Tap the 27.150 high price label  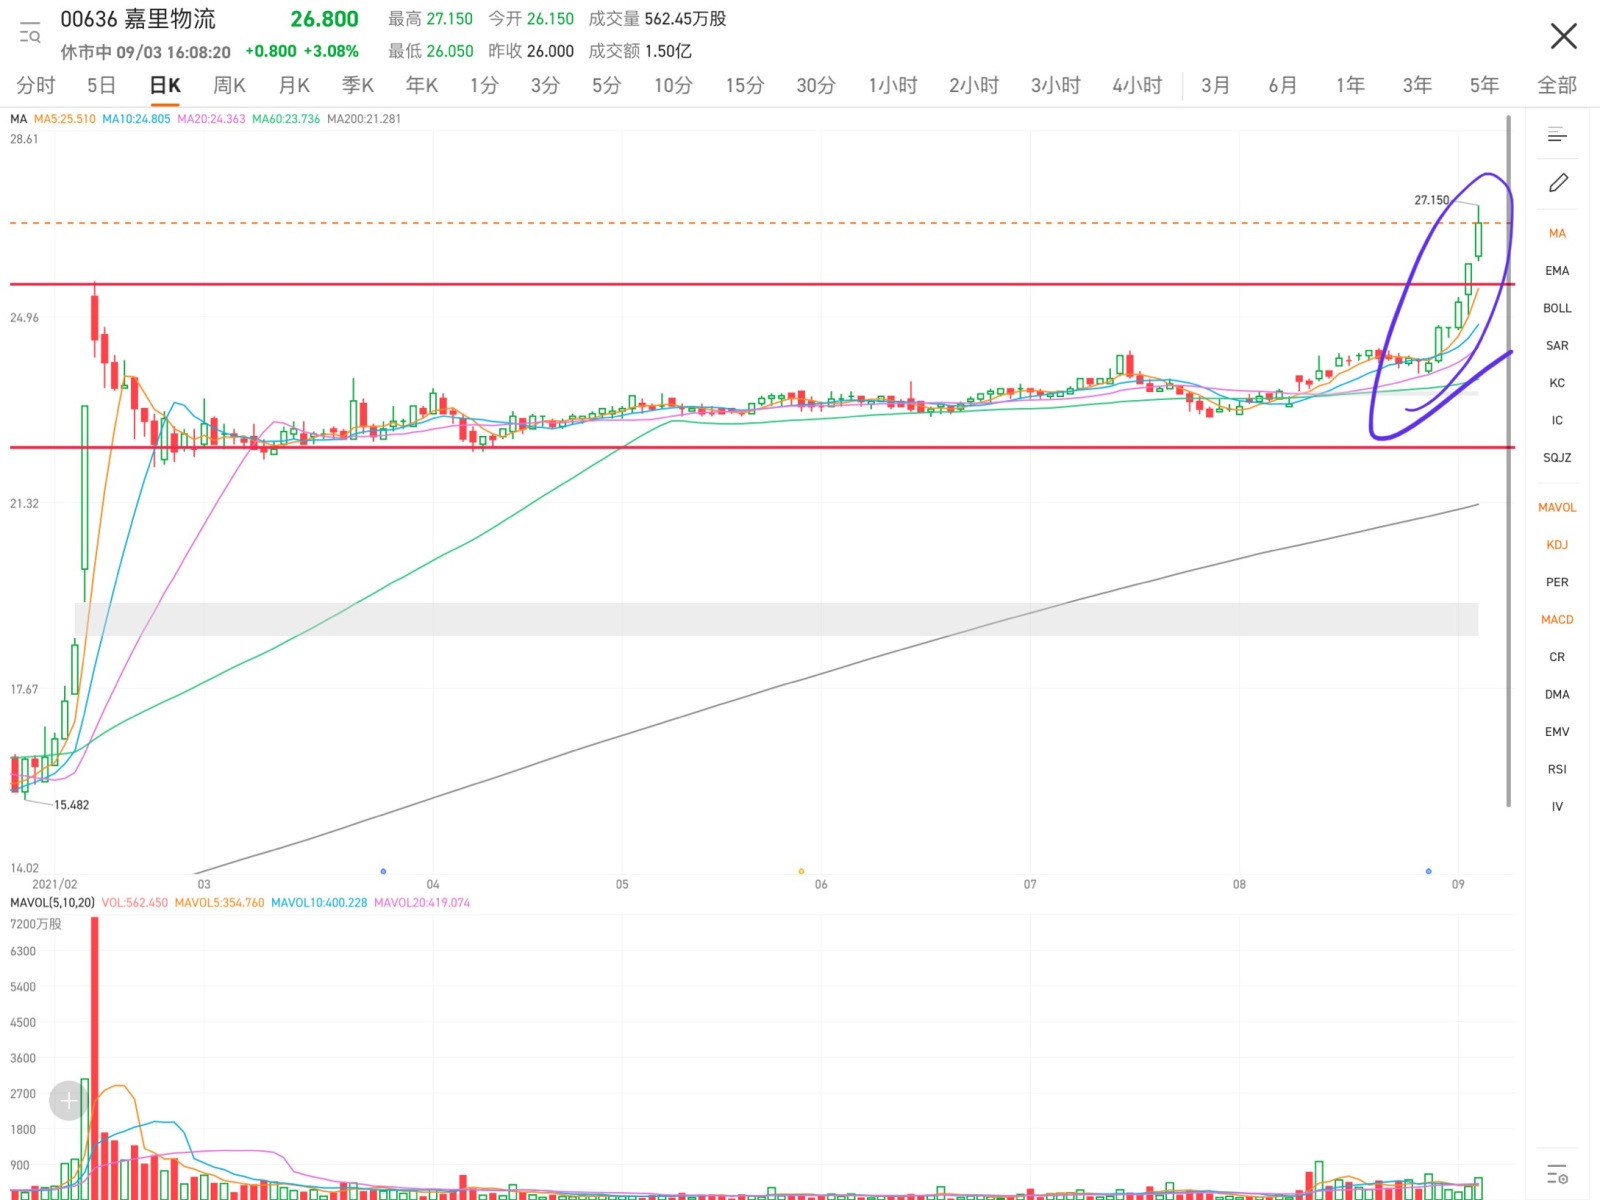point(1431,200)
